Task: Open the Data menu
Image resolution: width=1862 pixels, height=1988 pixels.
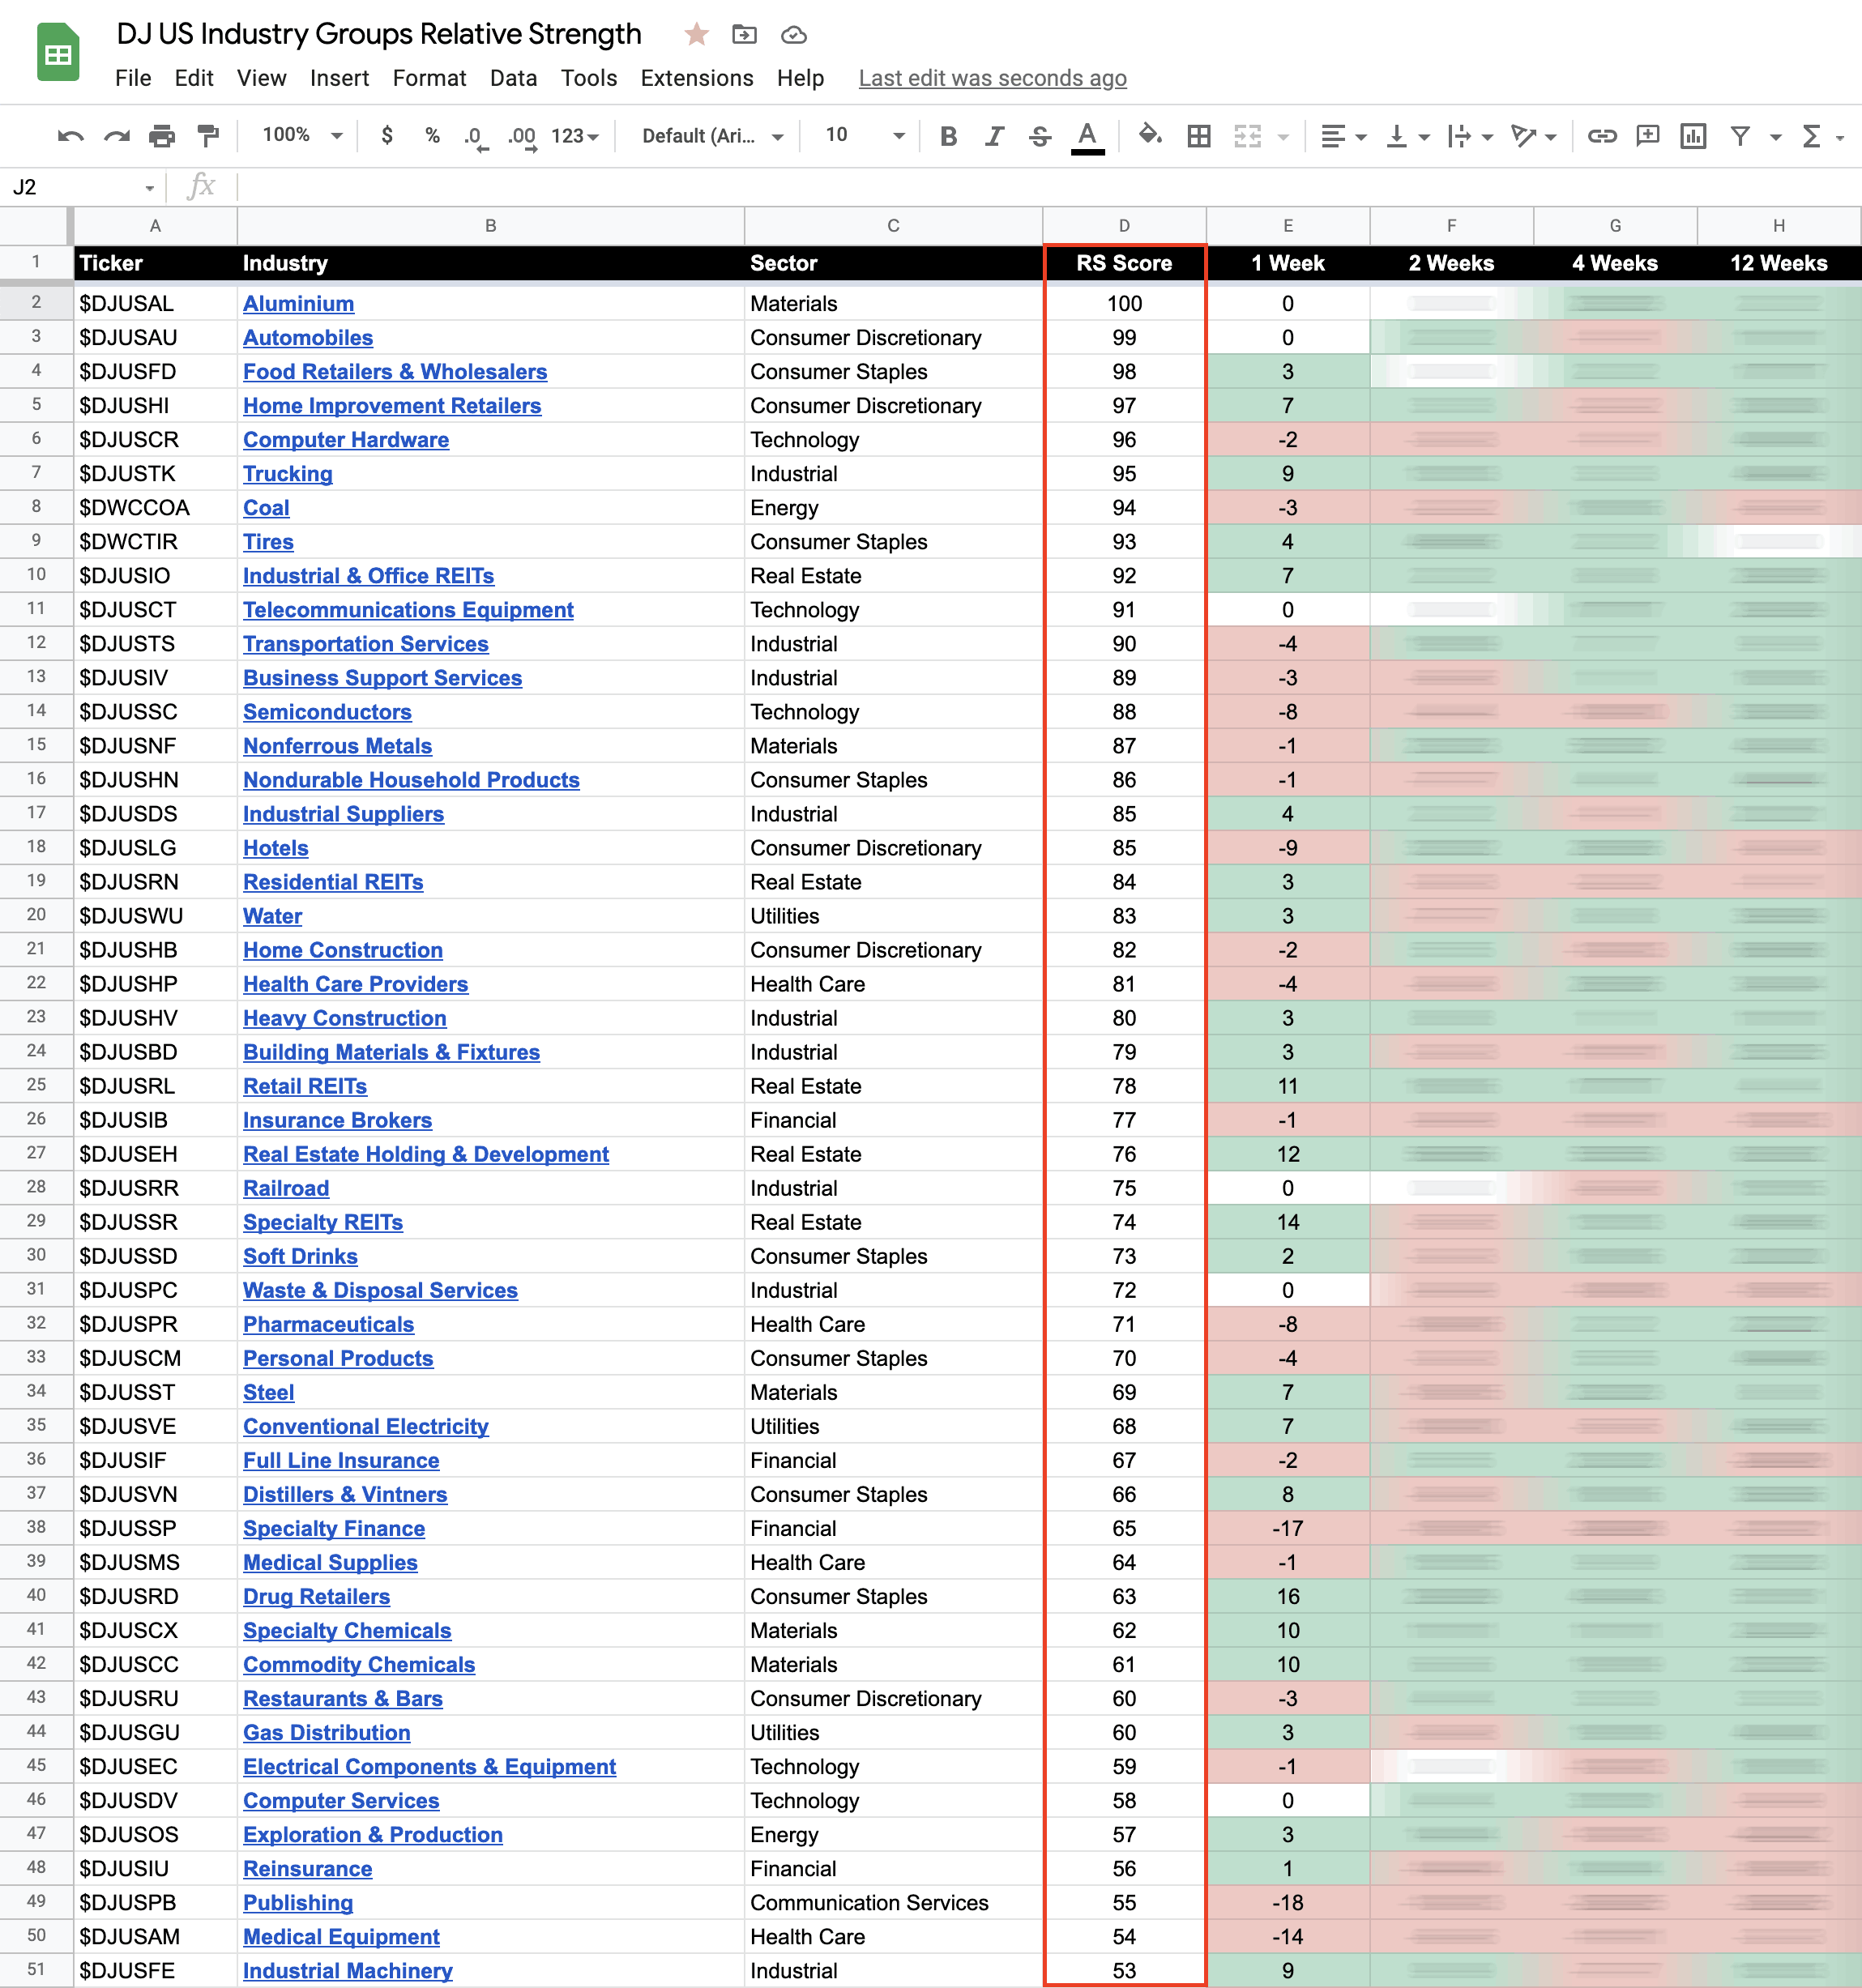Action: pos(513,78)
